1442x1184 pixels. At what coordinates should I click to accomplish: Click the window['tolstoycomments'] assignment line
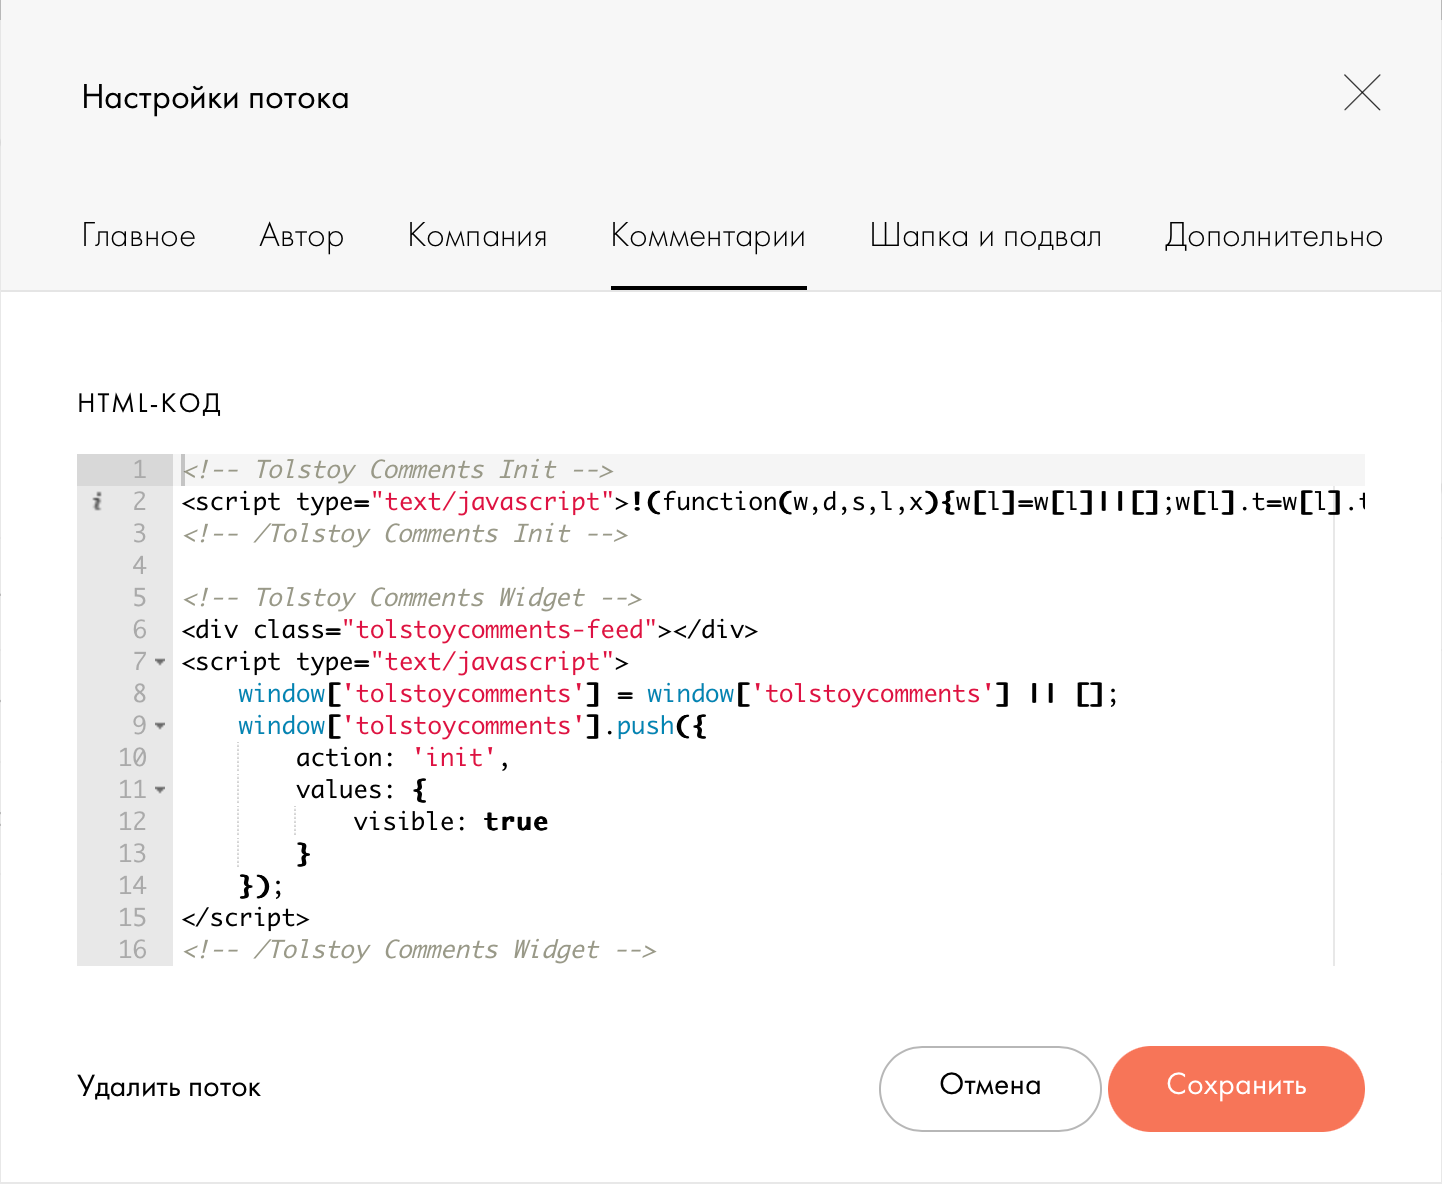tap(678, 694)
